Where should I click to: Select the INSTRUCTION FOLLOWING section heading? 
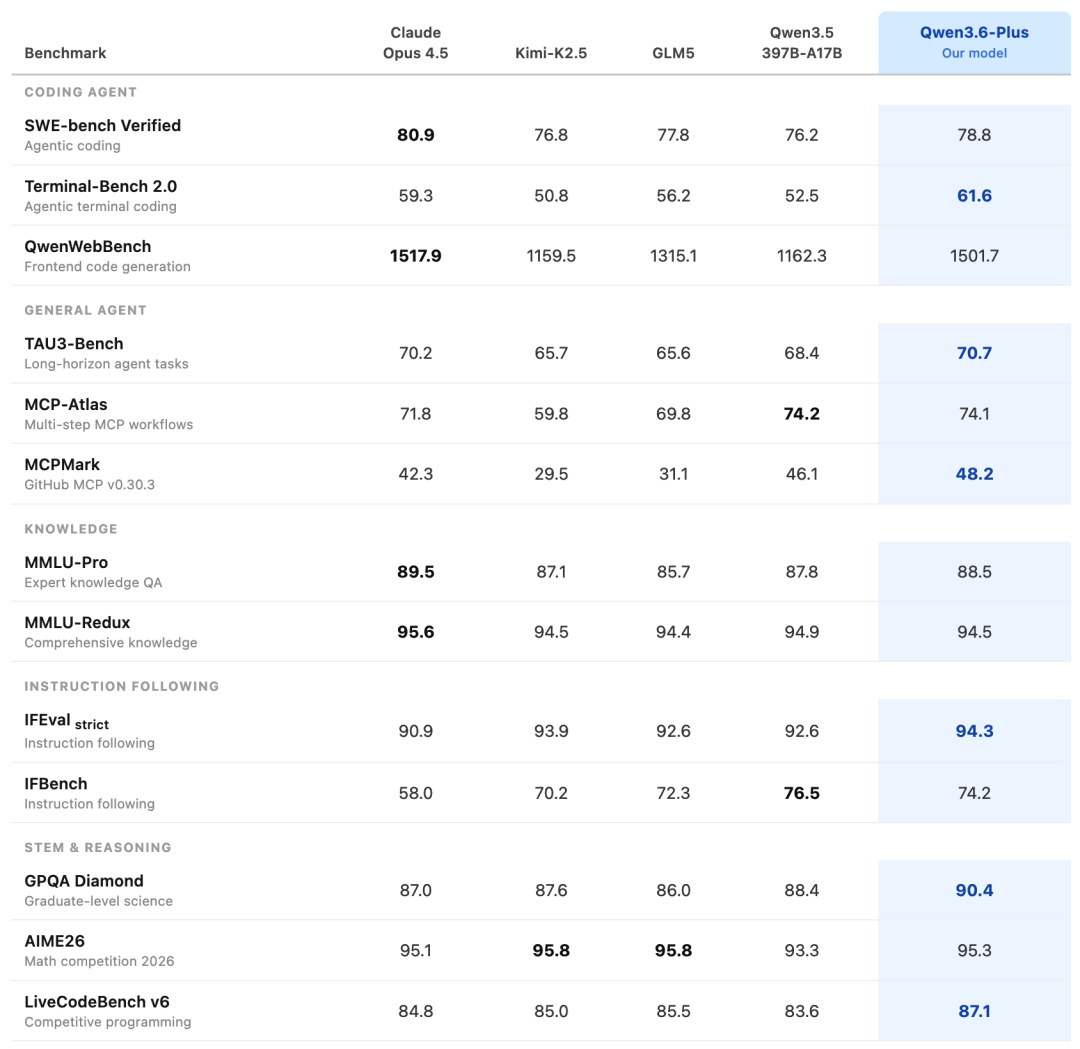click(x=121, y=686)
